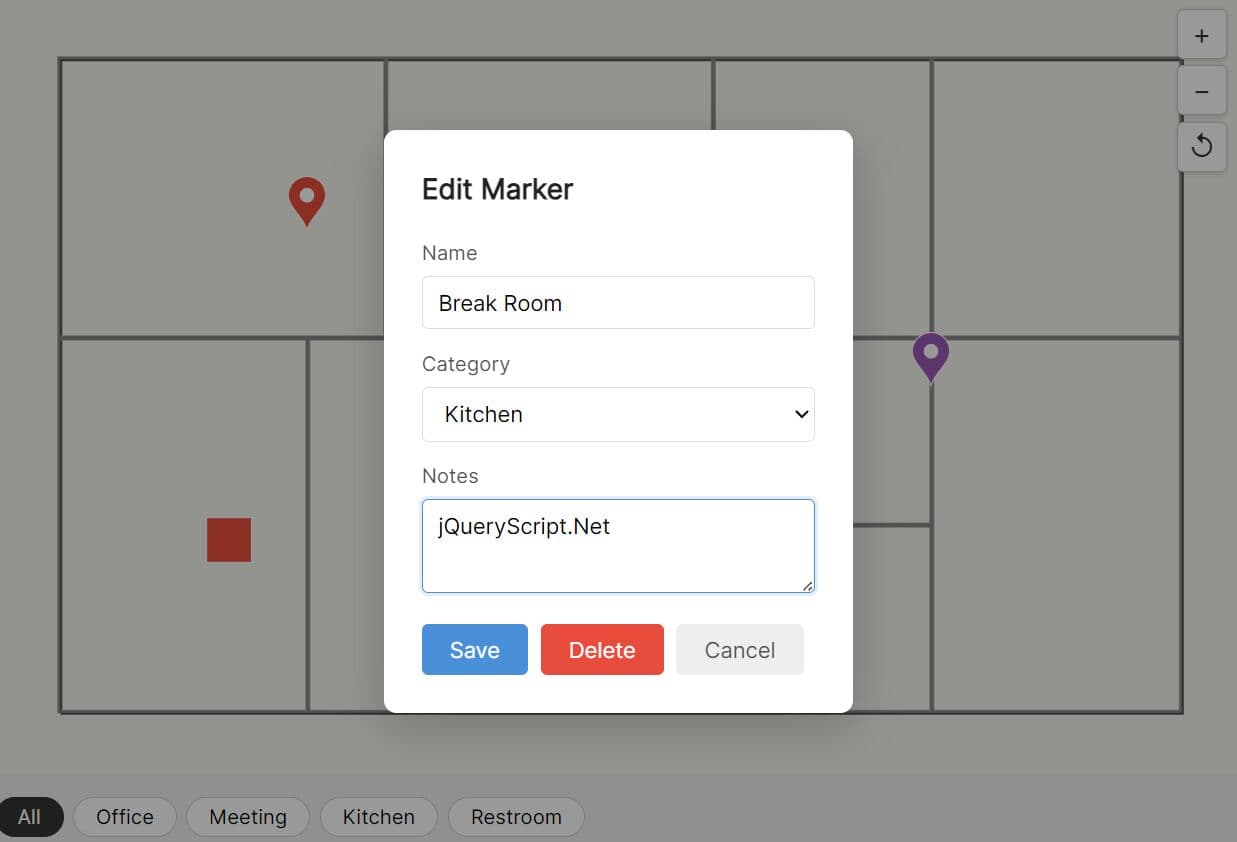The image size is (1237, 842).
Task: Toggle the Restroom category filter
Action: click(516, 816)
